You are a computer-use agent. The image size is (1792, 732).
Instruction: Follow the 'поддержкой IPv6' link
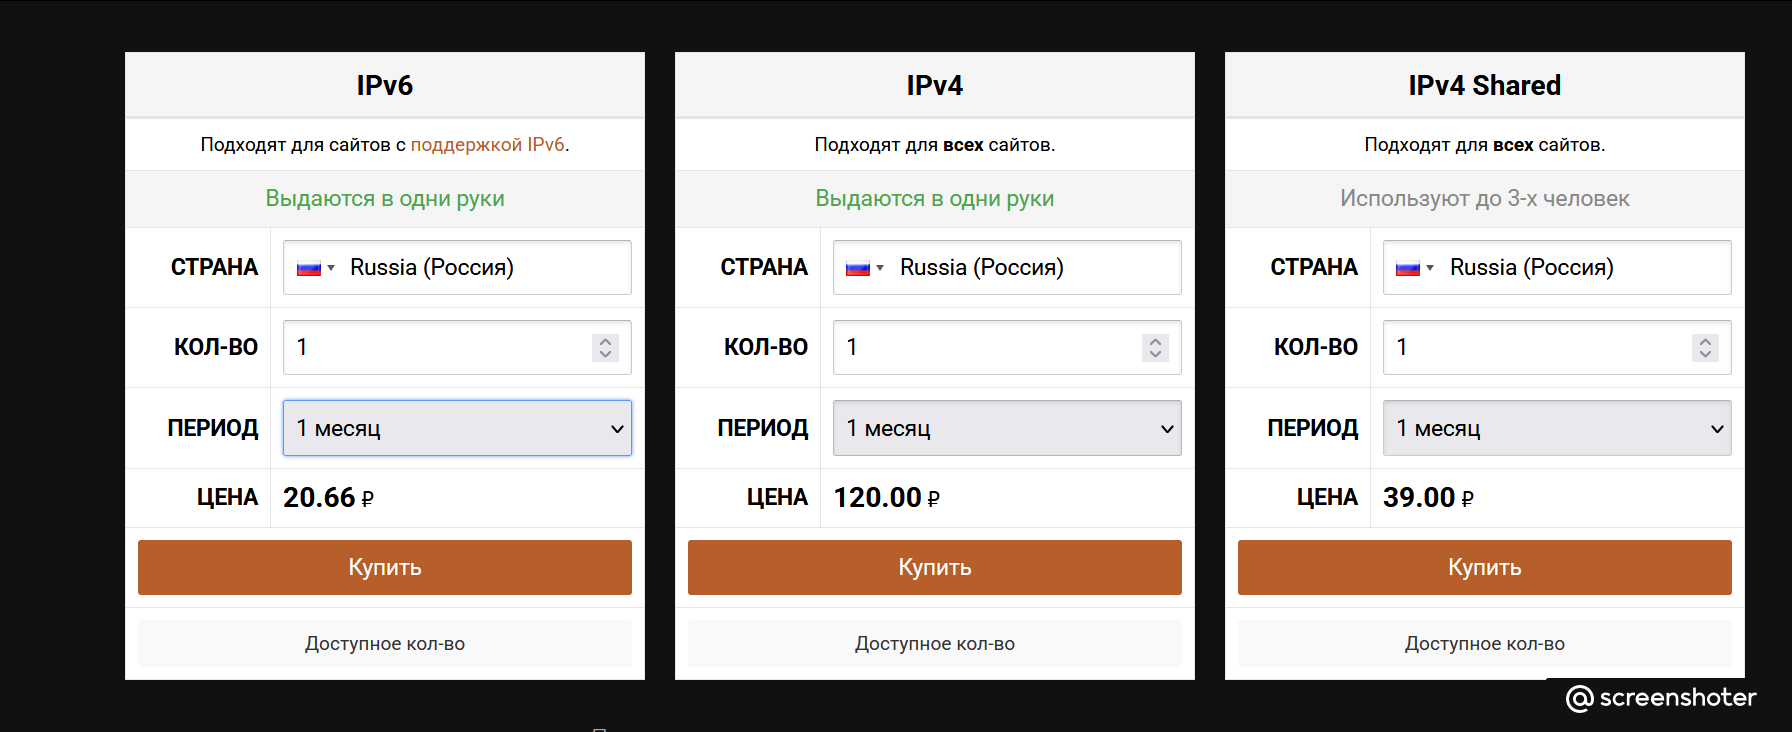487,145
